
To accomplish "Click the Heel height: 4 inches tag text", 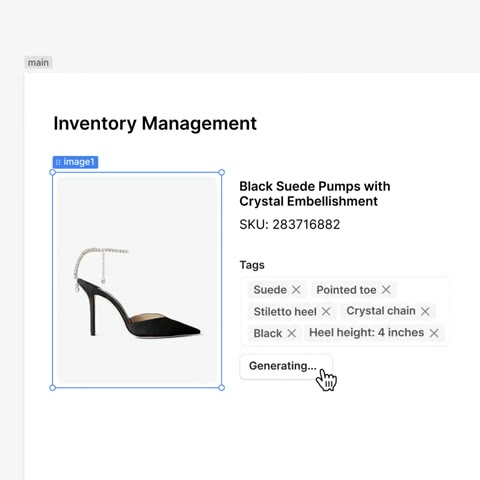I will click(367, 333).
